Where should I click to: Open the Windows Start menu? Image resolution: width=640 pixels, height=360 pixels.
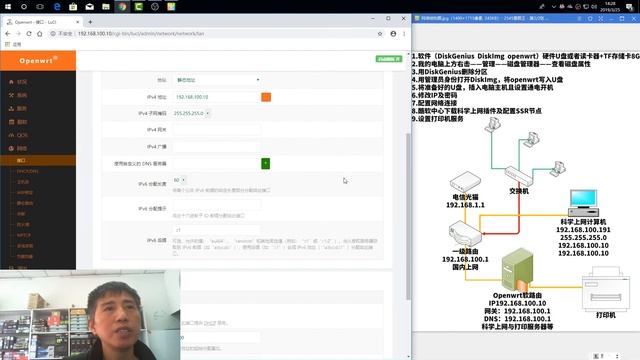coord(8,7)
